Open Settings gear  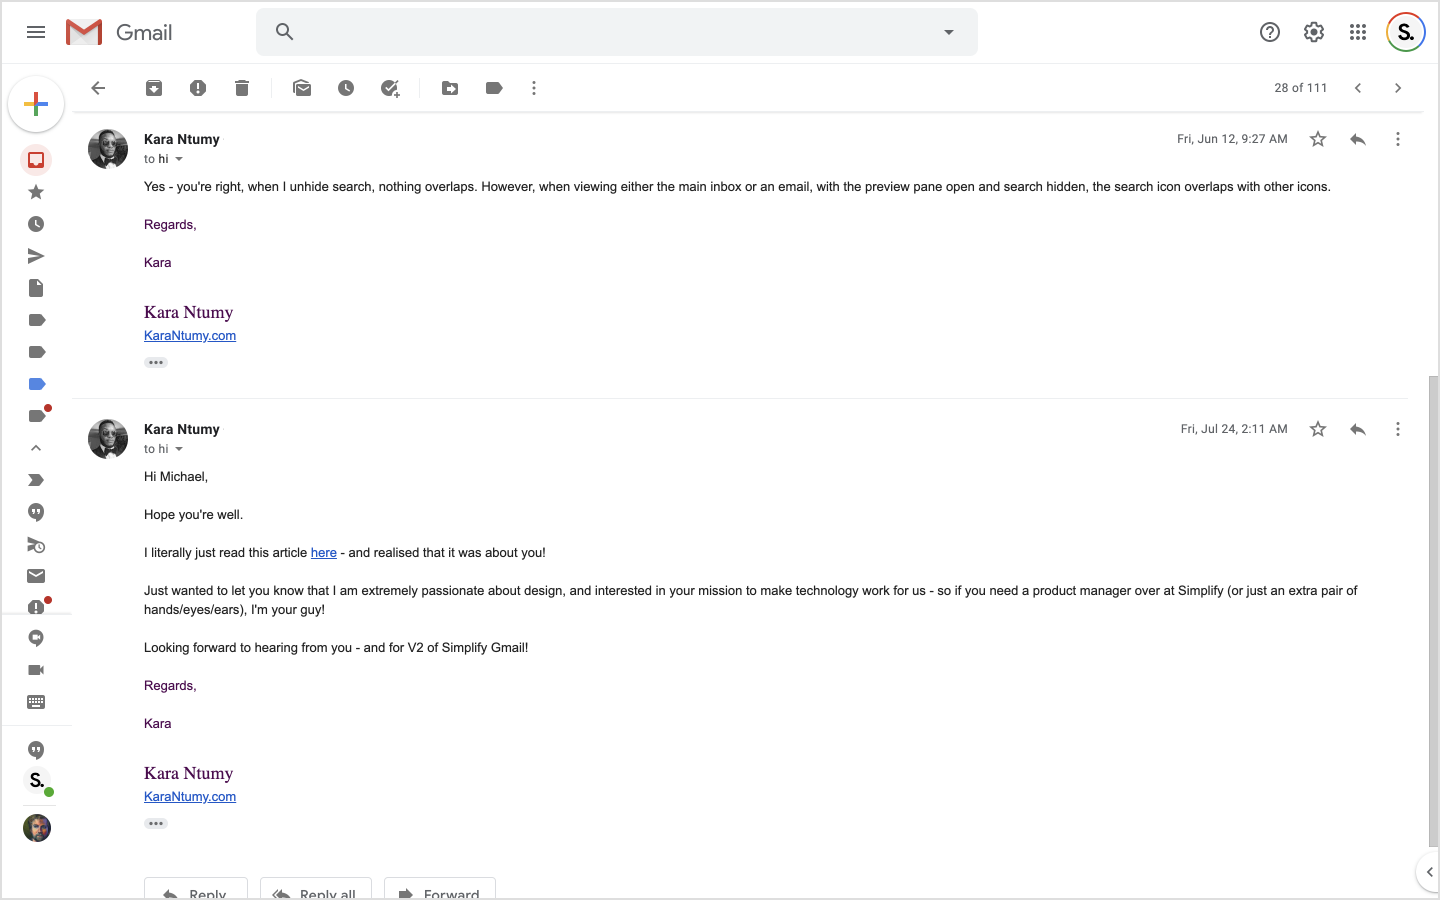(x=1314, y=32)
